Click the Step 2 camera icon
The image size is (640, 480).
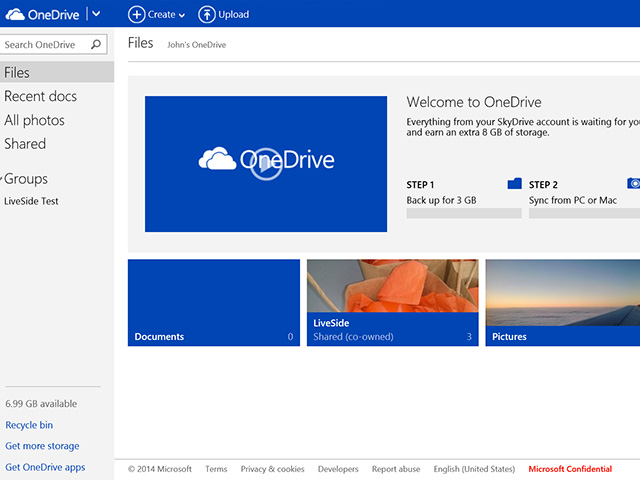click(x=633, y=183)
